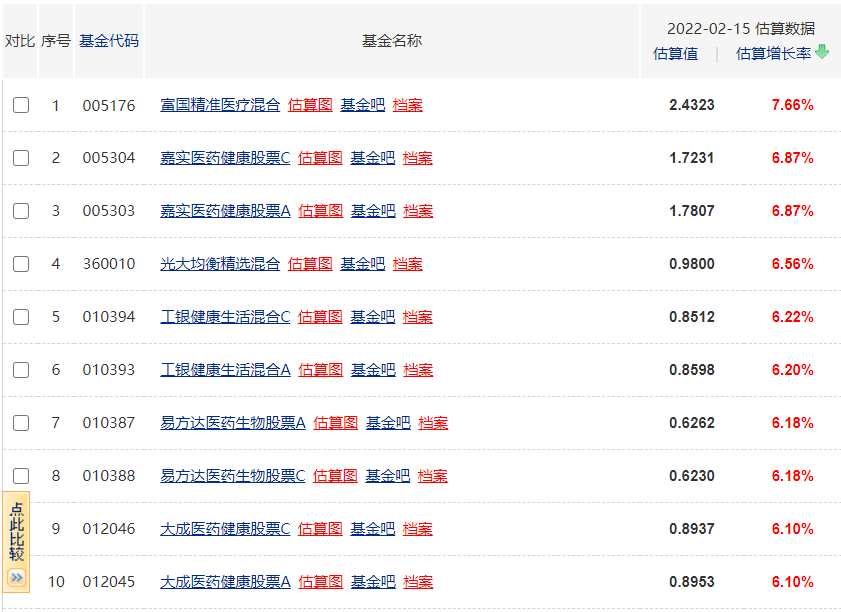
Task: Open 基金吧 for 工银健康生活混合A
Action: tap(373, 370)
